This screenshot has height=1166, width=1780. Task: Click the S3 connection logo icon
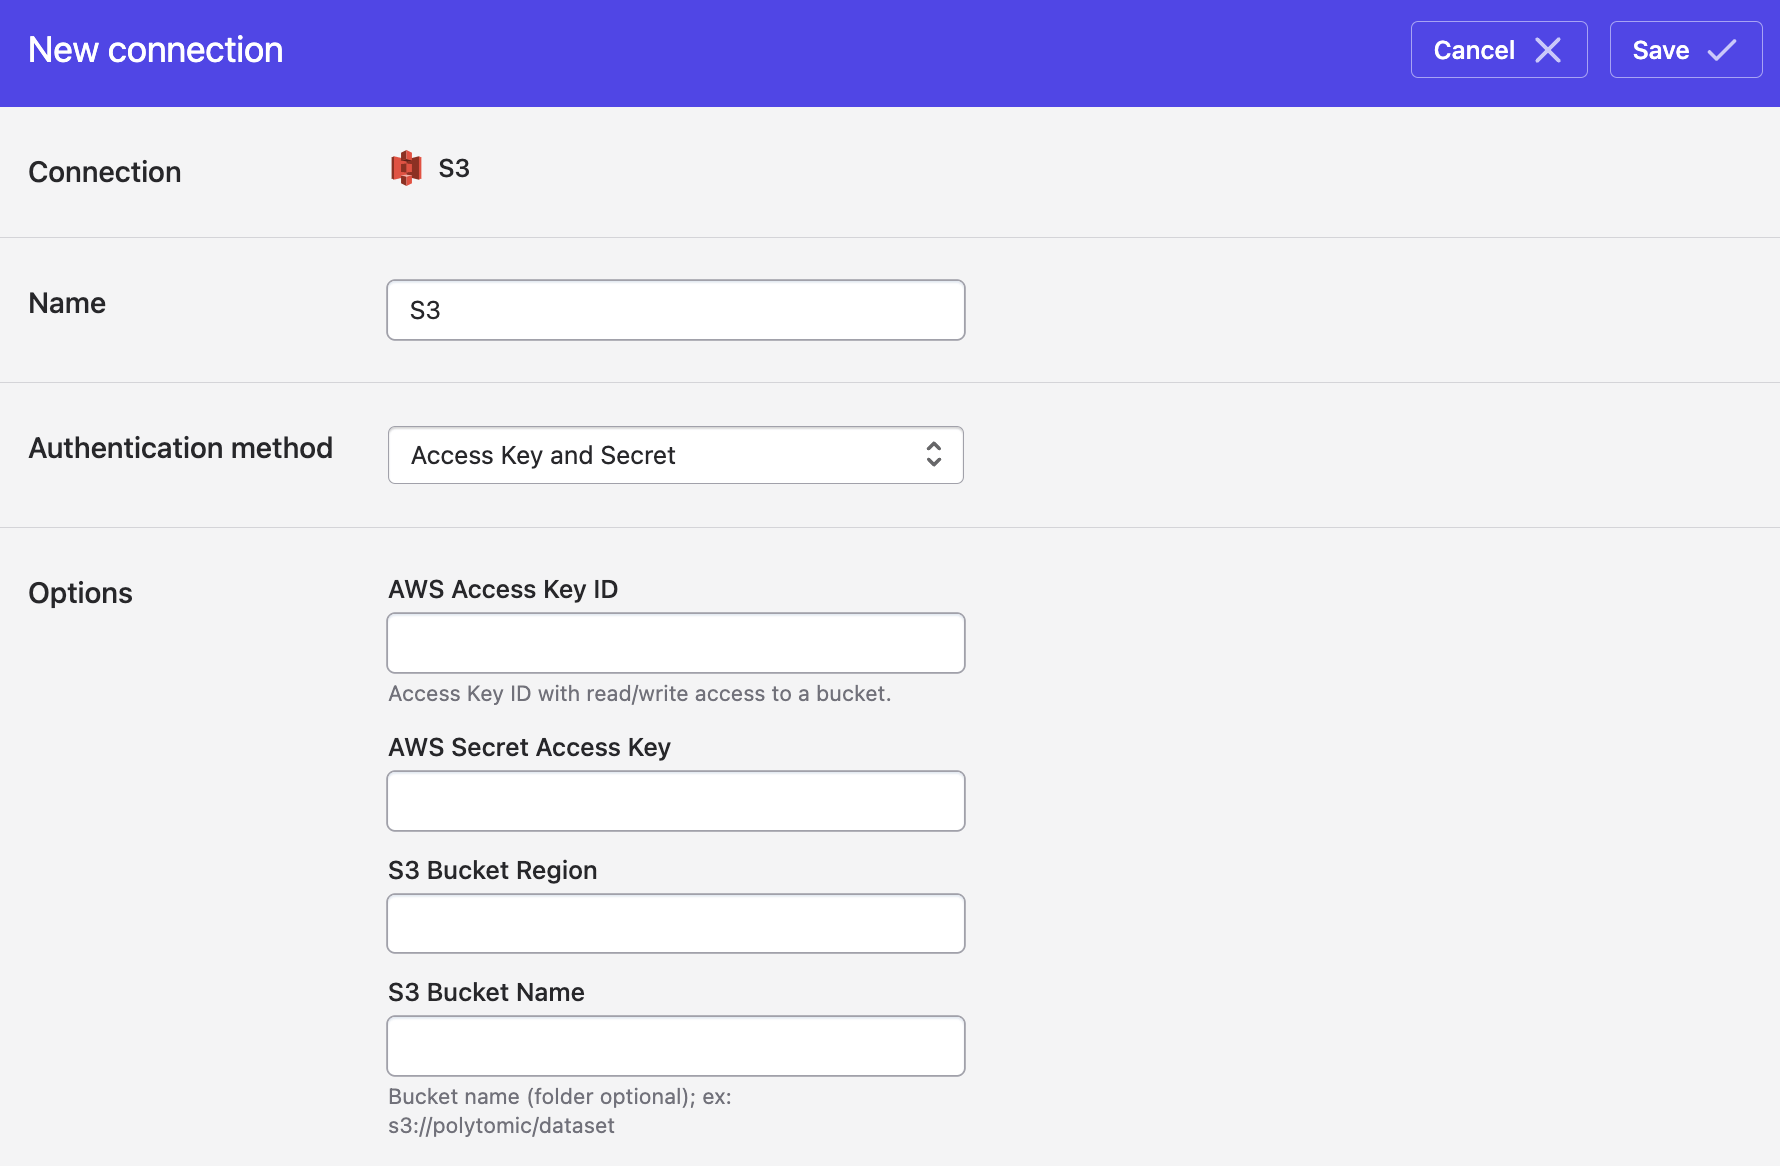tap(406, 168)
